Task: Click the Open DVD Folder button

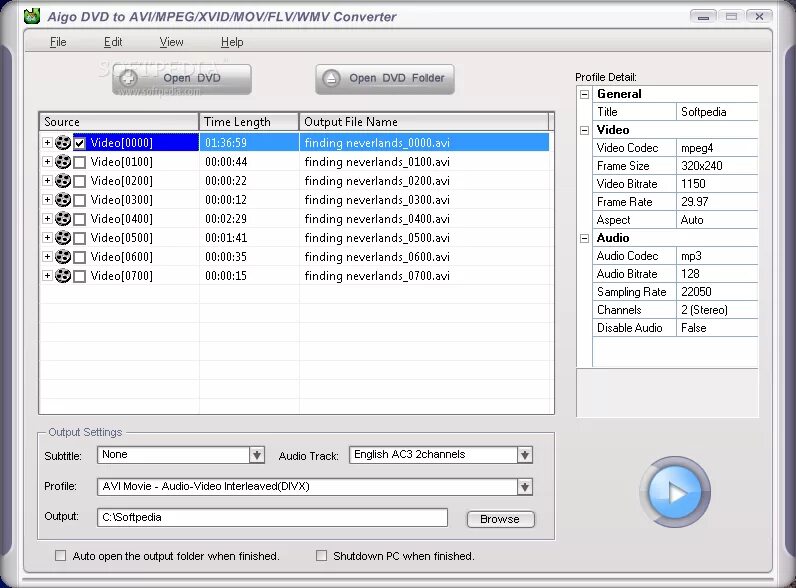Action: pos(385,79)
